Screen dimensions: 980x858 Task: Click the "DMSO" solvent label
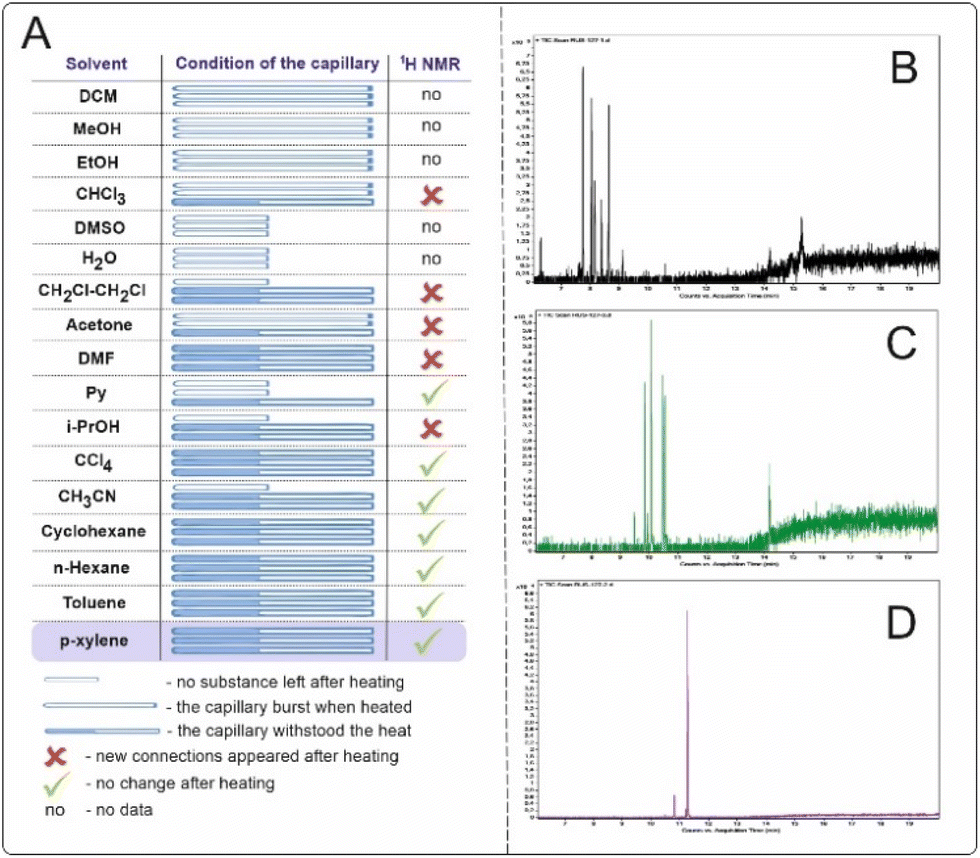[x=99, y=227]
